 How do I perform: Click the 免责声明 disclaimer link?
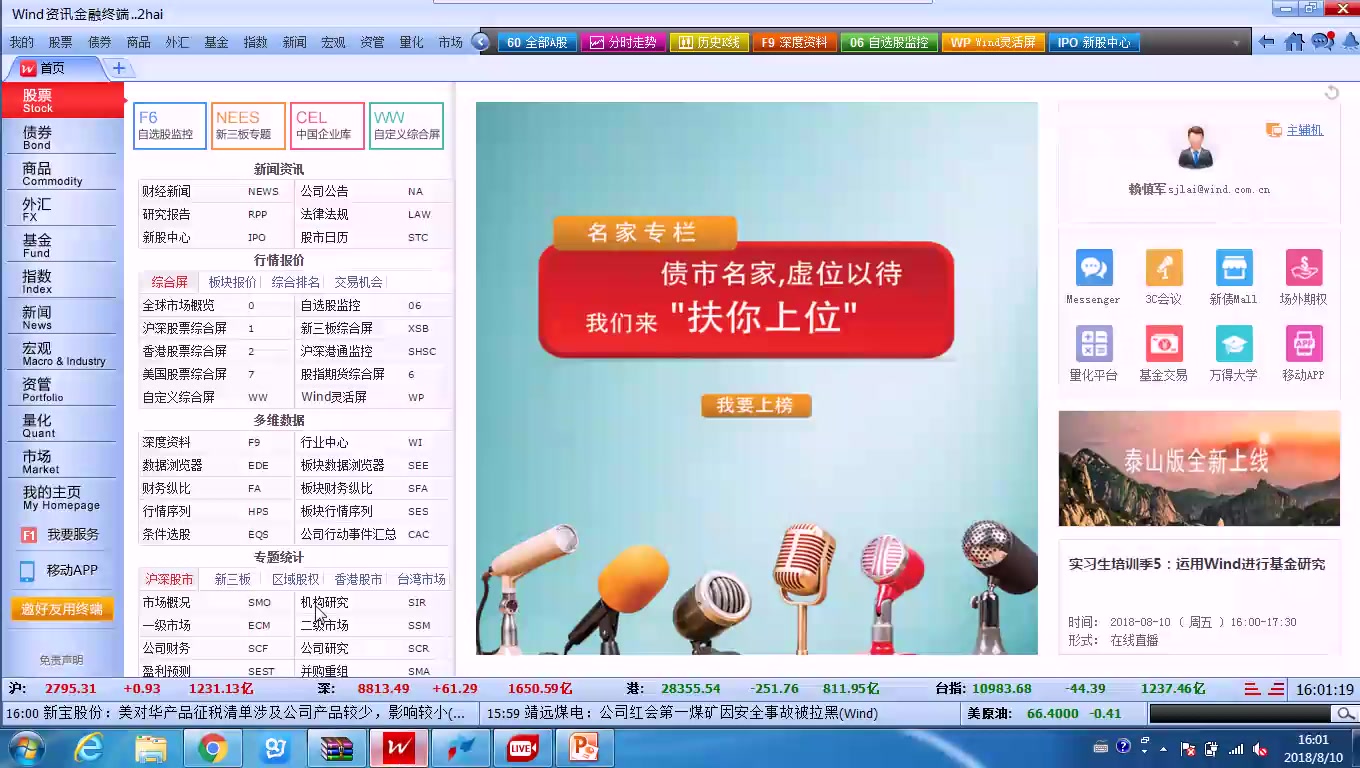click(x=61, y=660)
